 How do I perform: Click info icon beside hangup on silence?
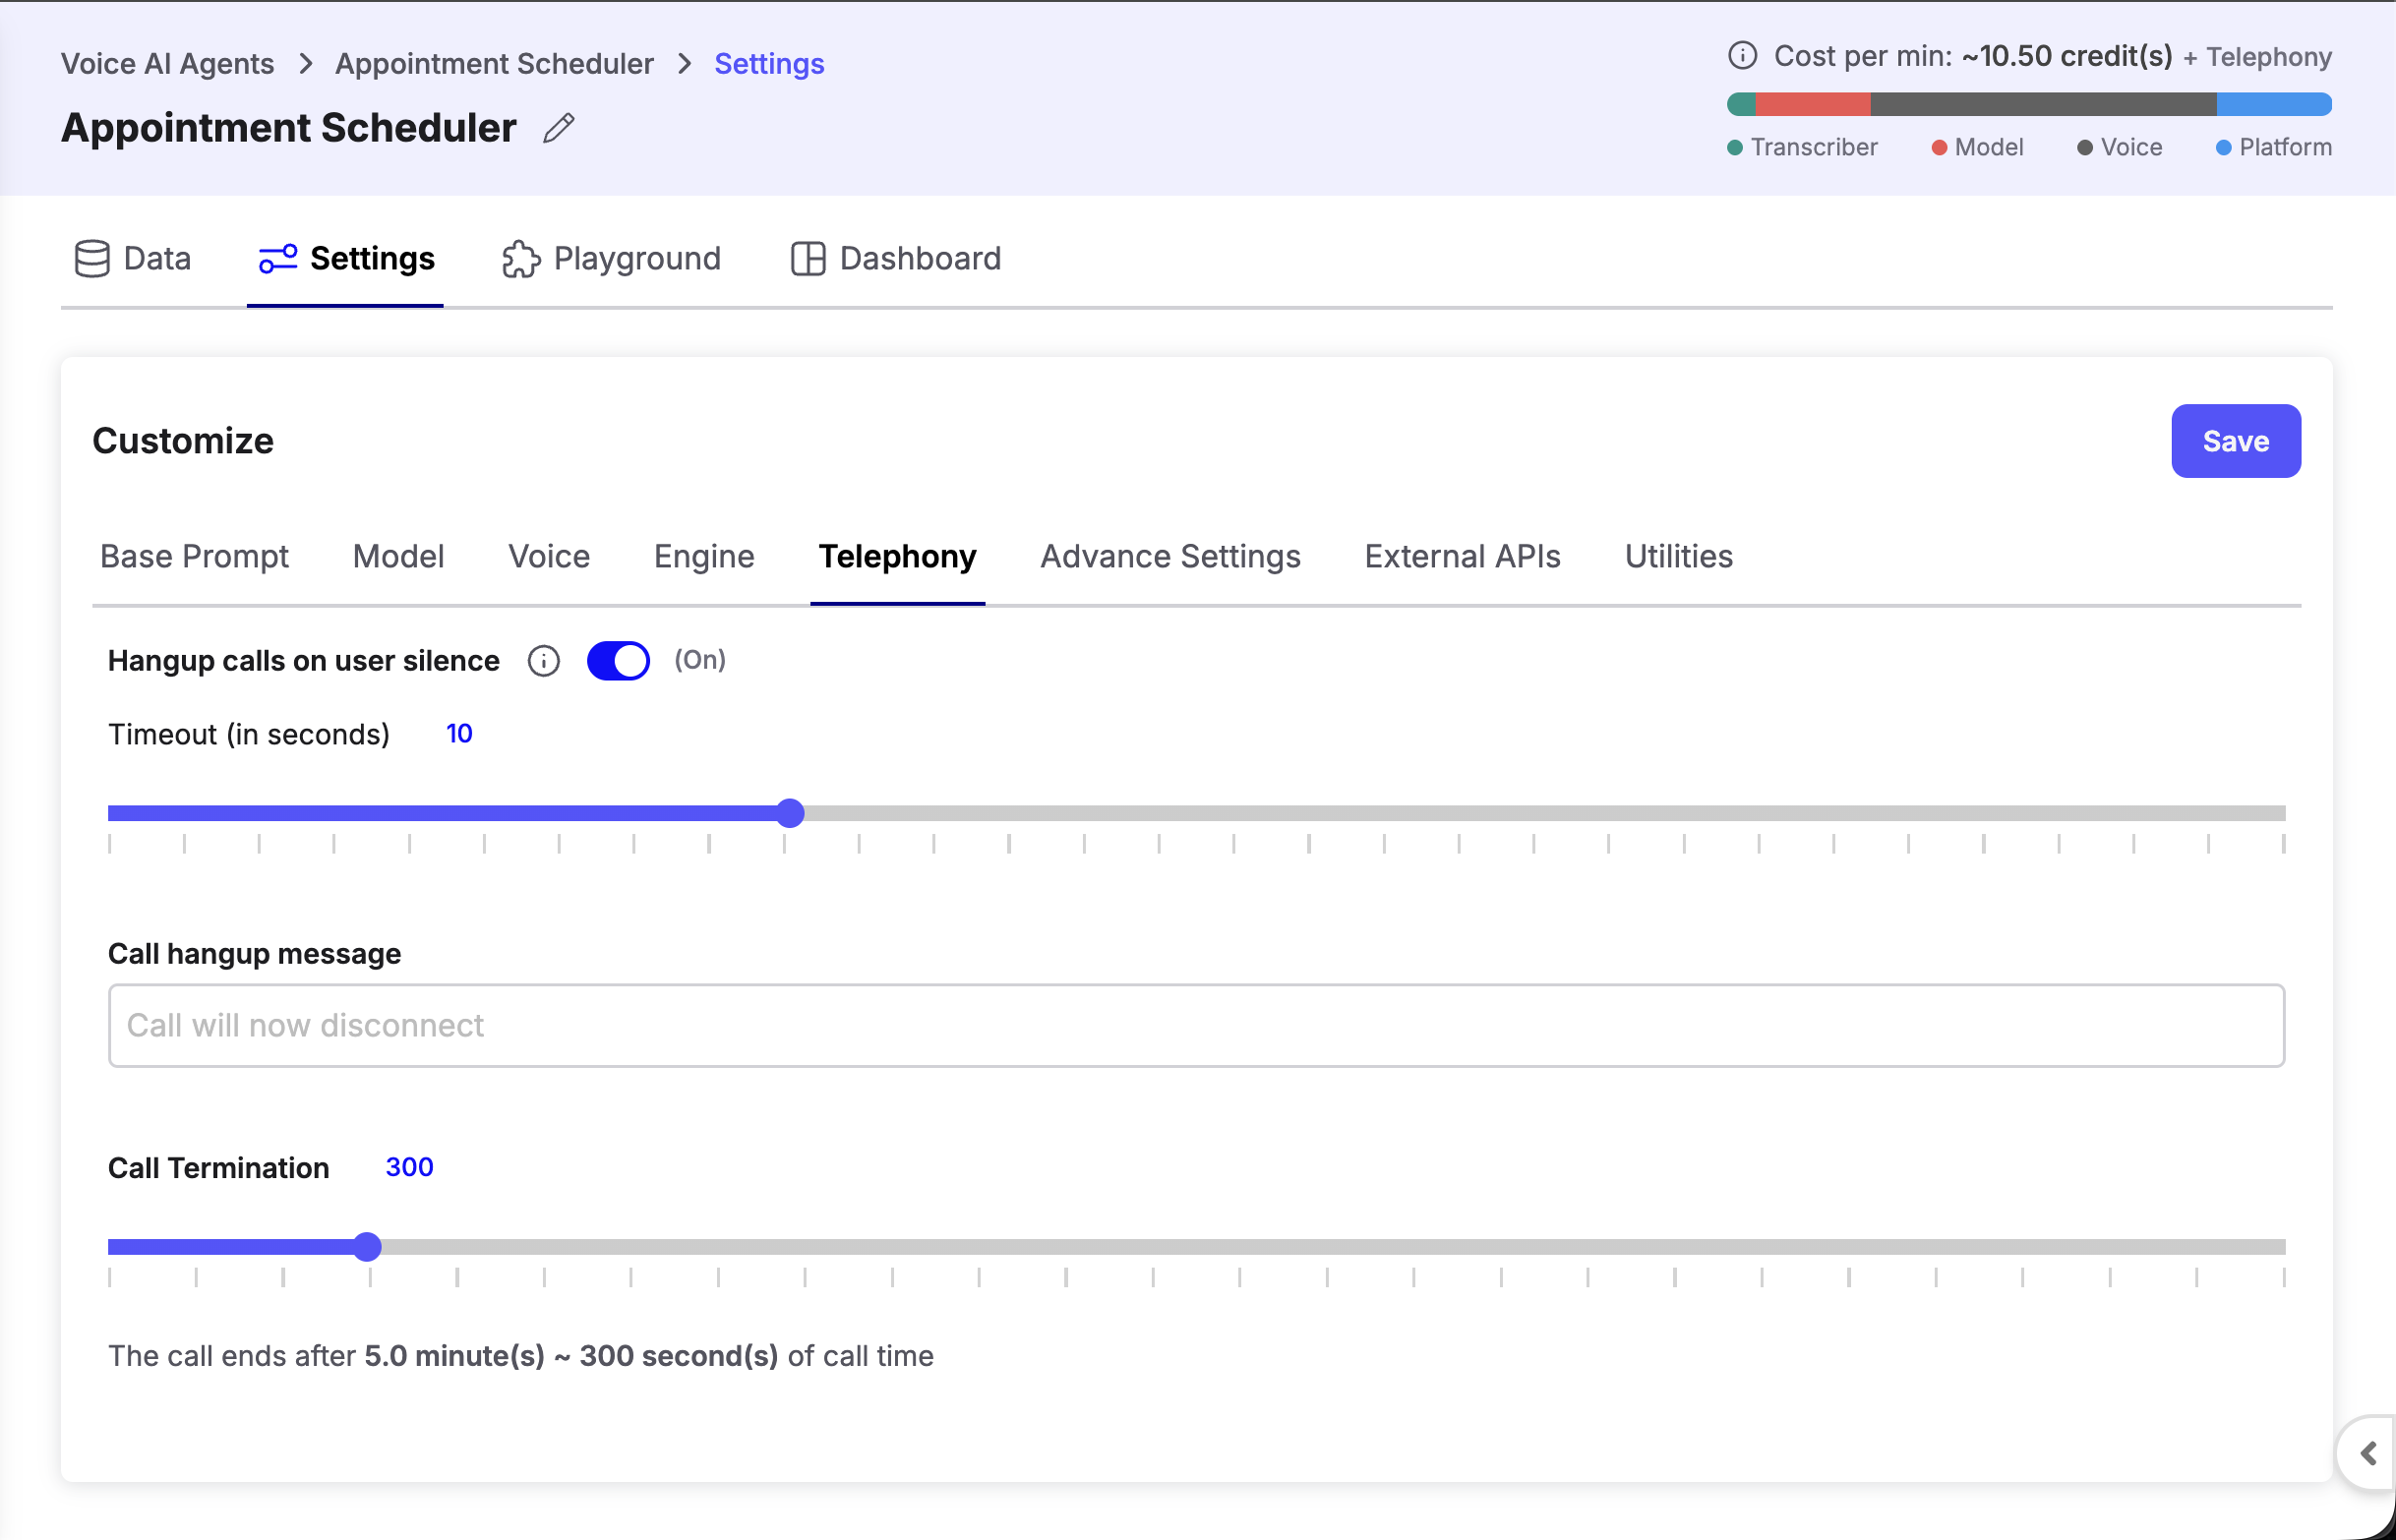click(x=543, y=661)
